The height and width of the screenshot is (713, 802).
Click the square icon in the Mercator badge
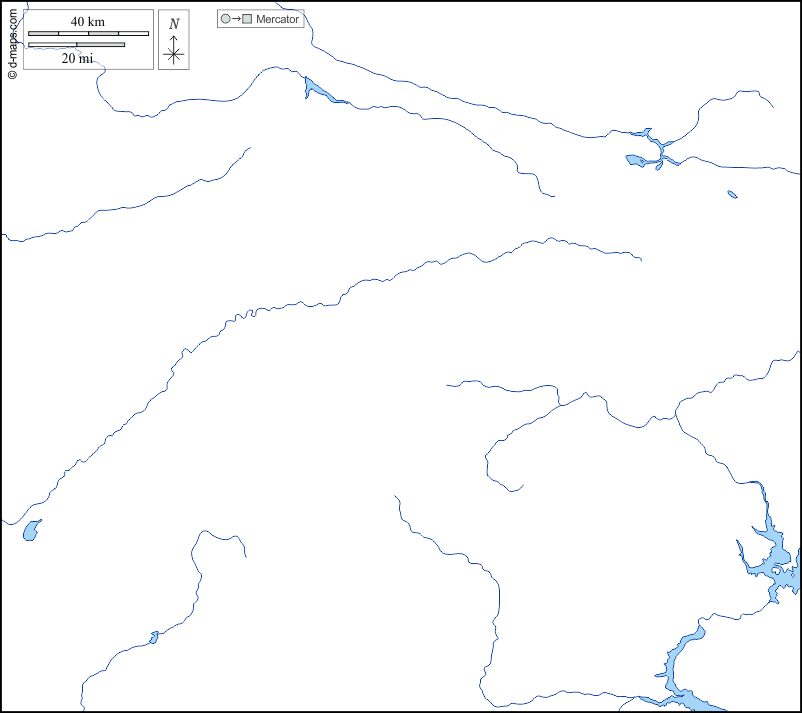[247, 19]
